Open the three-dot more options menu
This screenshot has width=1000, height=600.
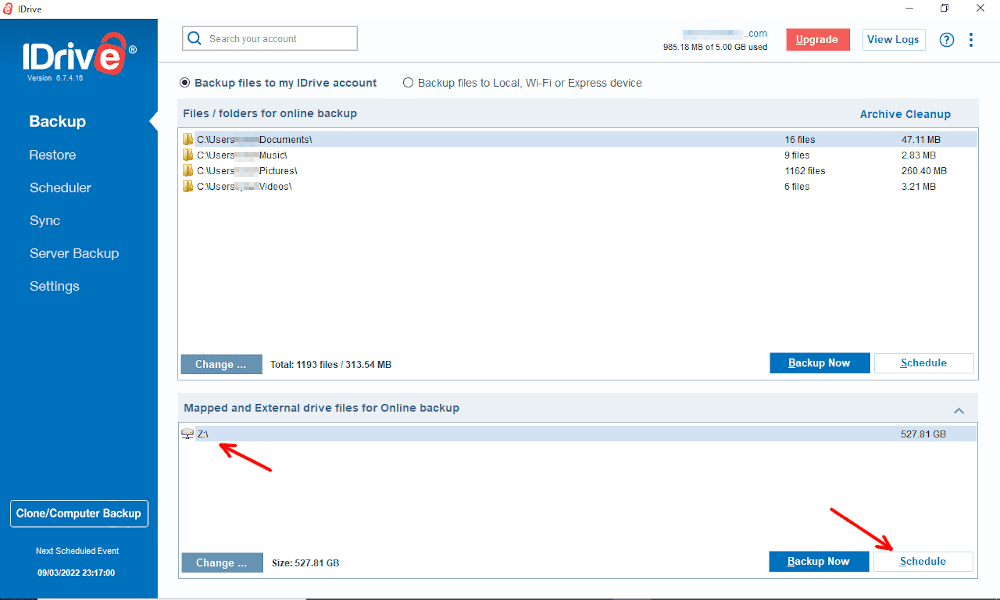tap(971, 40)
